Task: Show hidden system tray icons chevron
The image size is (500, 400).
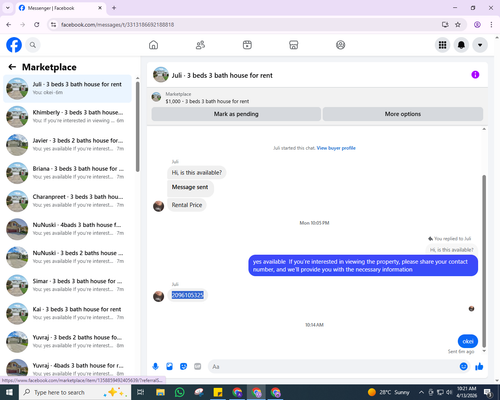Action: tap(421, 392)
